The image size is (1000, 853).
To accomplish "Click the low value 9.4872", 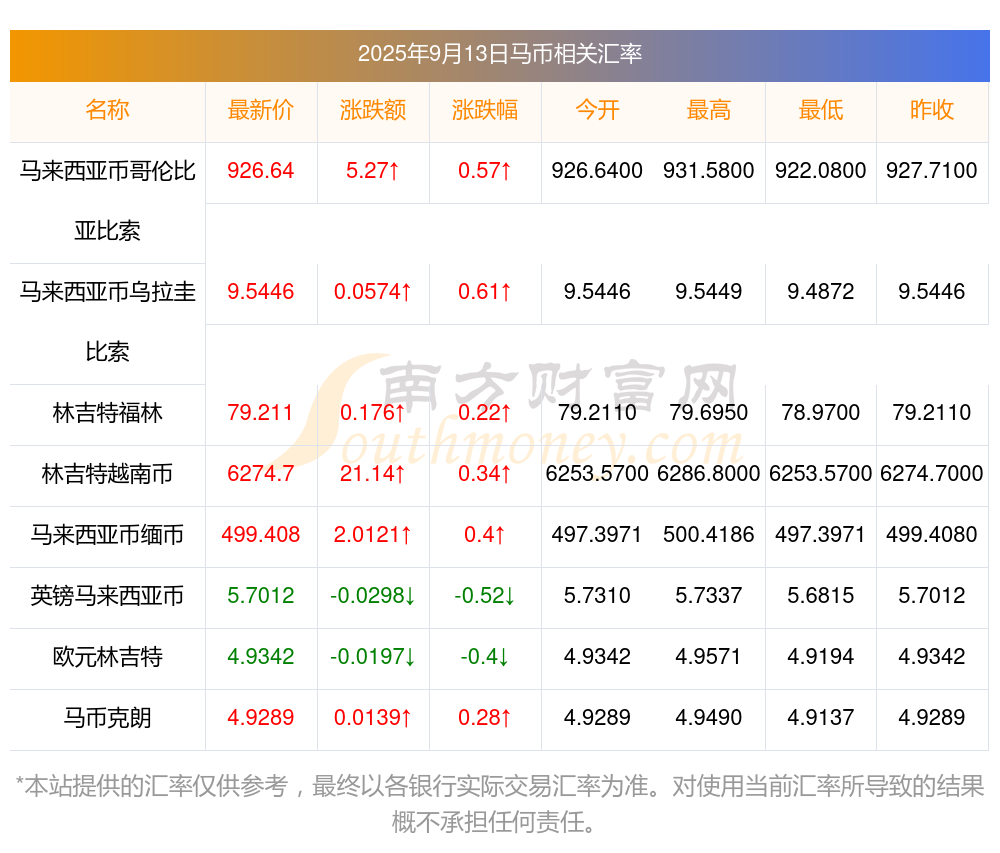I will pyautogui.click(x=821, y=292).
